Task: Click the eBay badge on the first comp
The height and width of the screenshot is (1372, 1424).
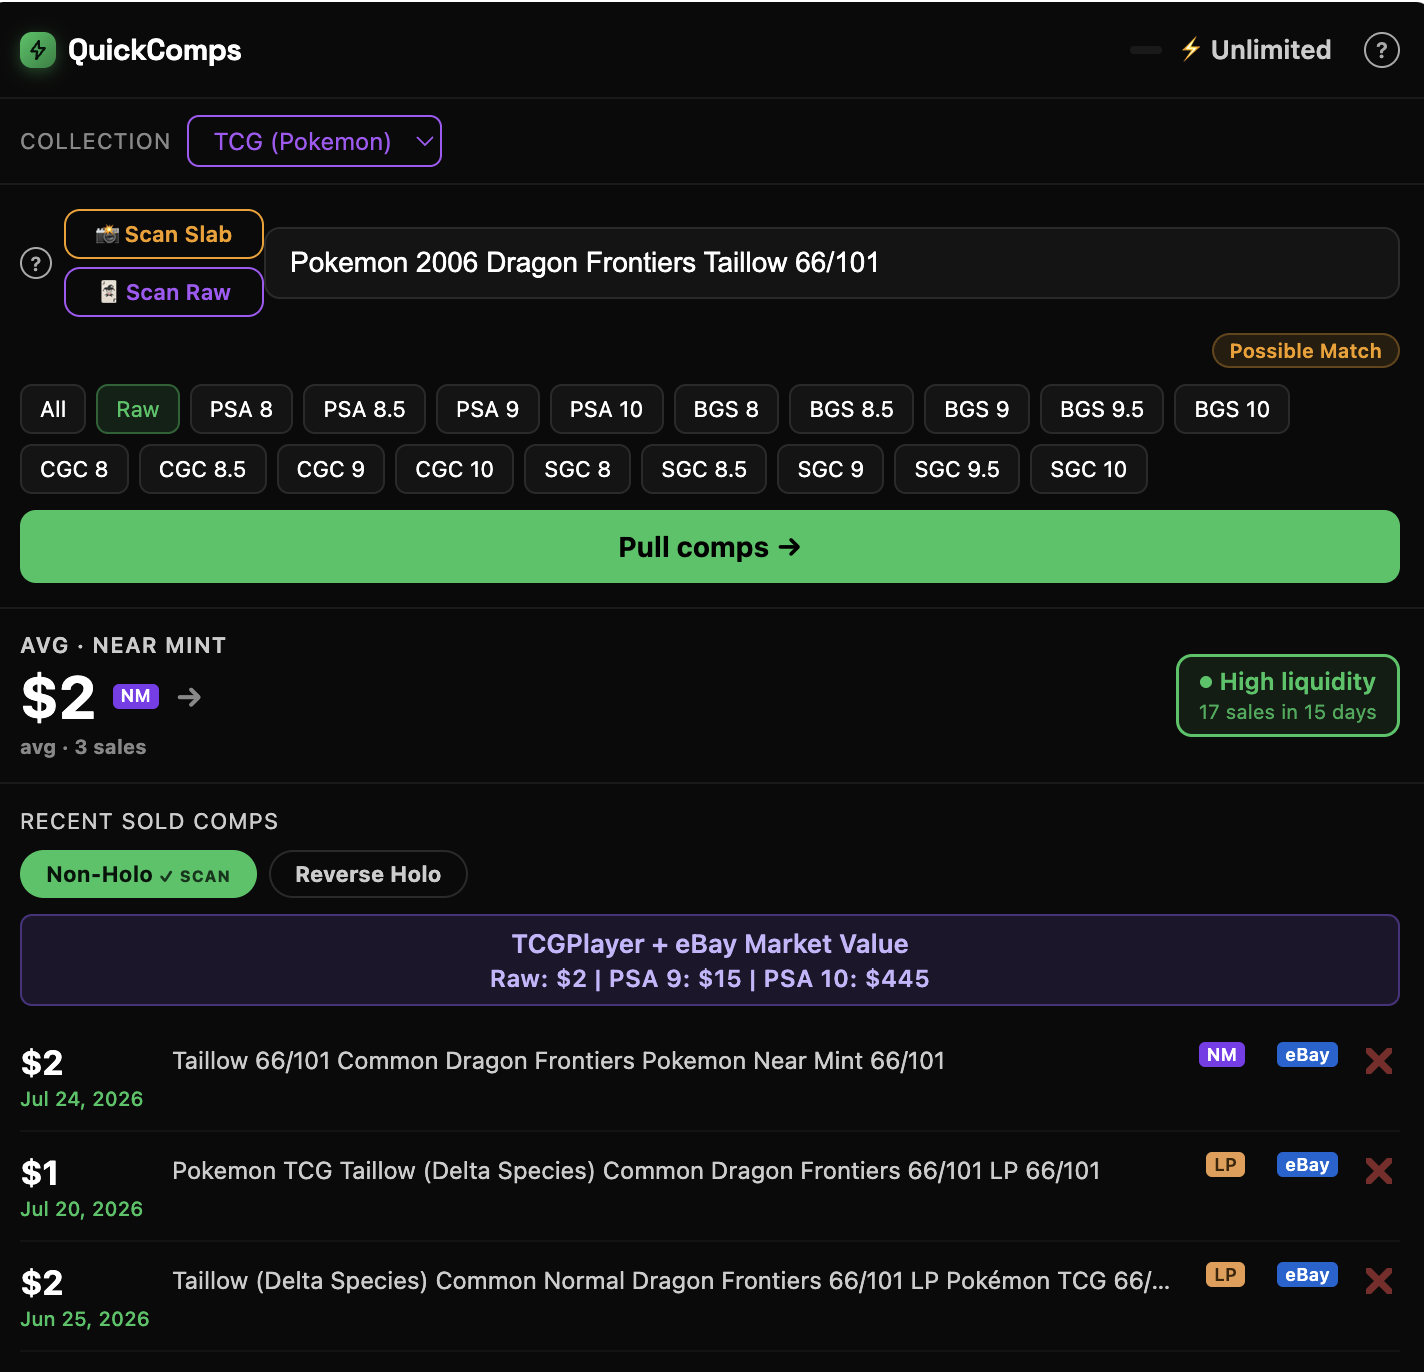Action: (1307, 1055)
